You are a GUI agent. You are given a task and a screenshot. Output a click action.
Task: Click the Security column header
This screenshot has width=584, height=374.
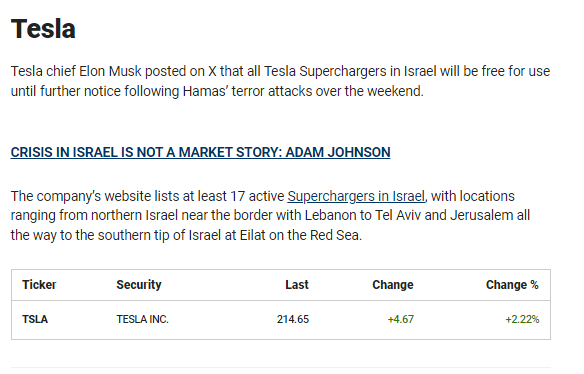139,285
